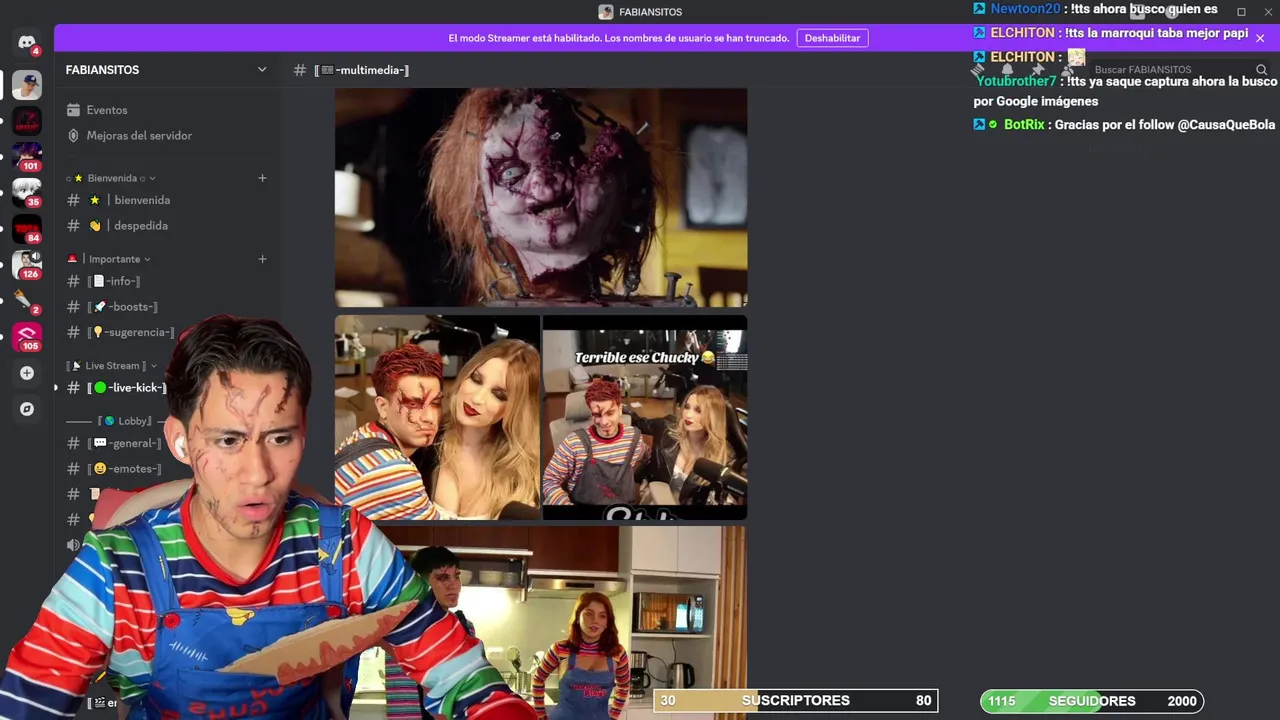Open pinned messages pin icon
1280x720 pixels.
(1037, 70)
